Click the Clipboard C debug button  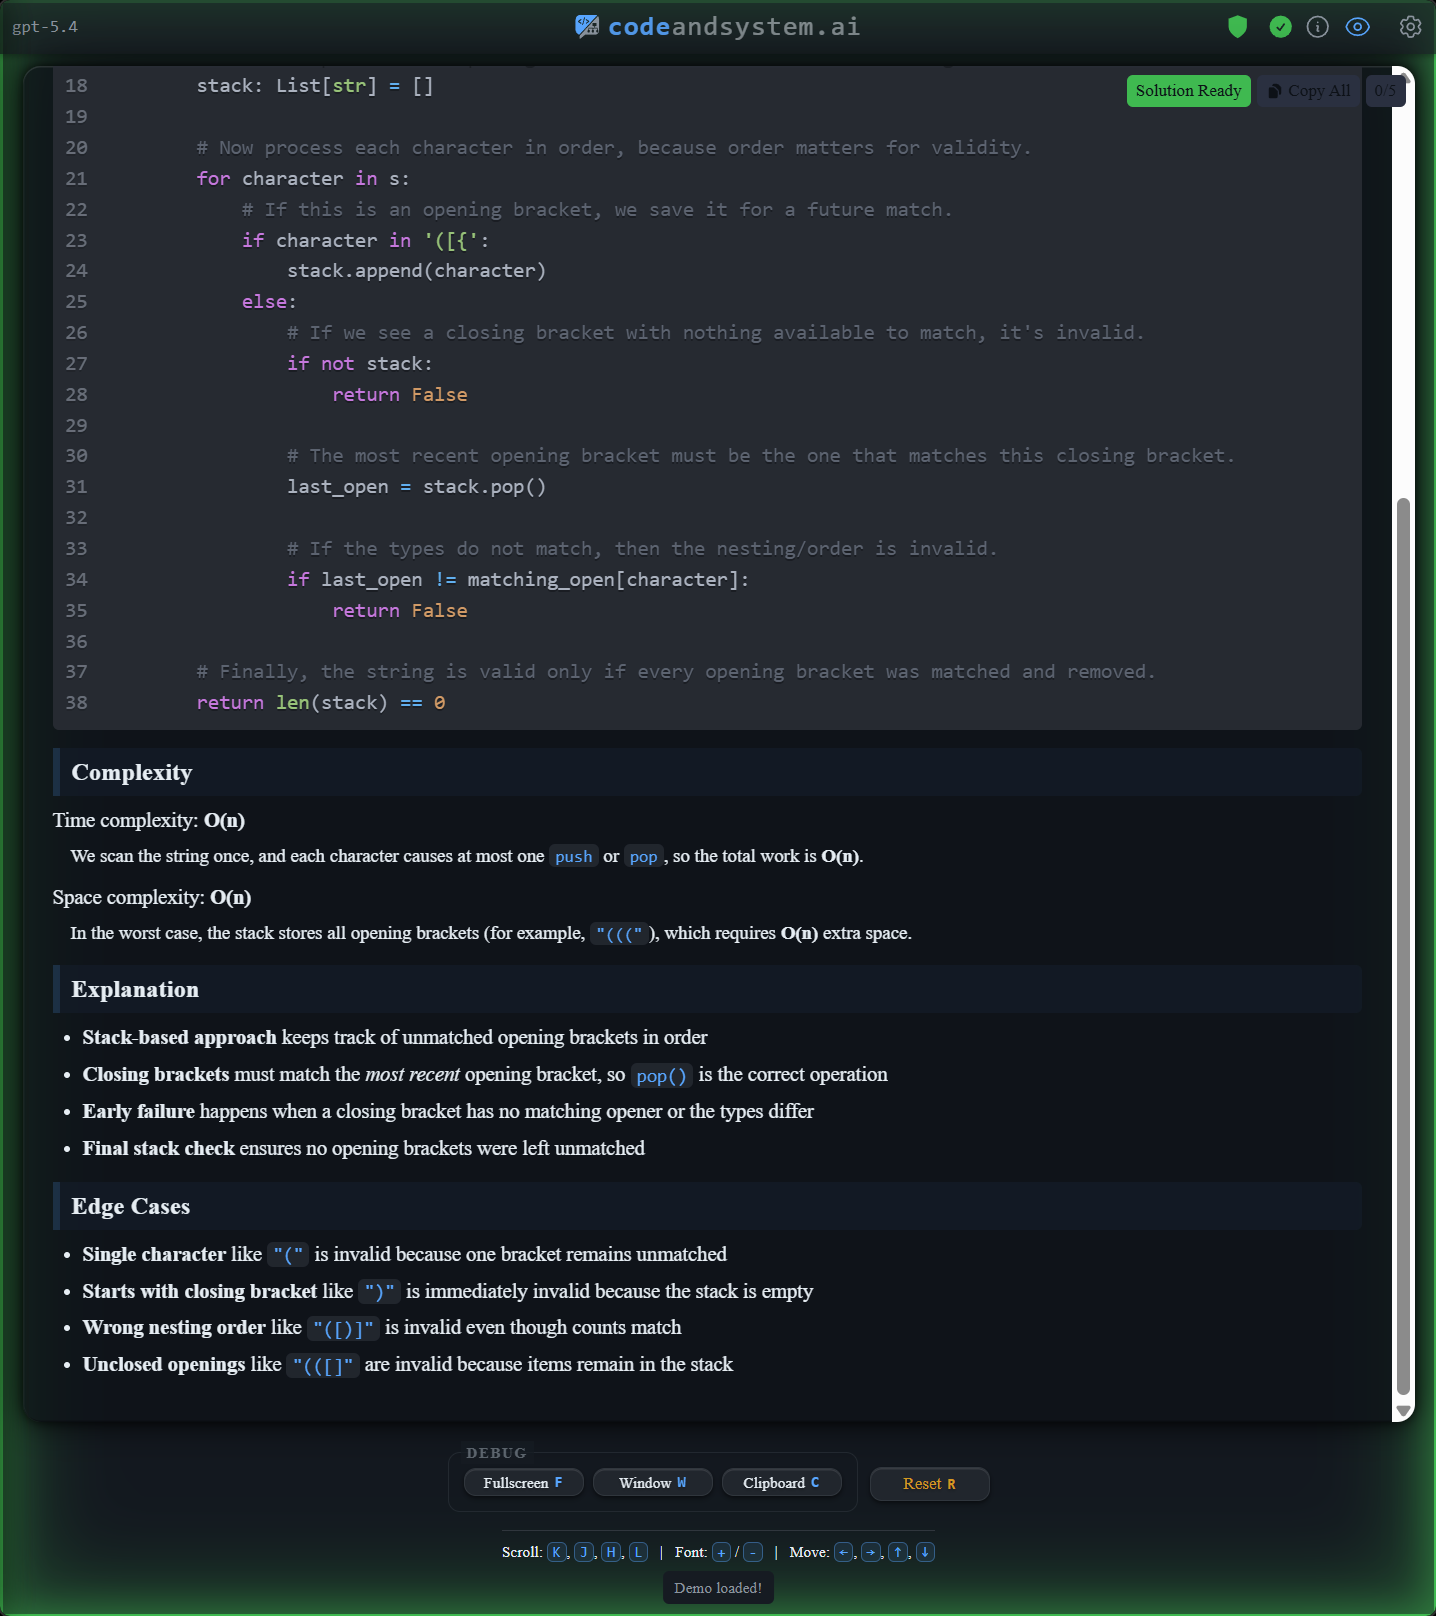click(x=781, y=1483)
